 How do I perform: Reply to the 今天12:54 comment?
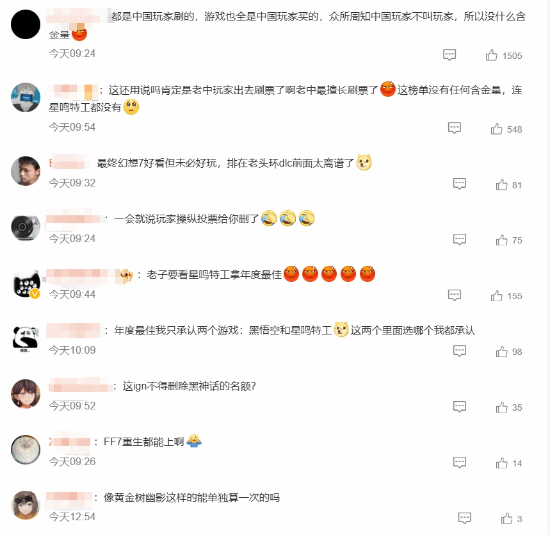(x=464, y=518)
